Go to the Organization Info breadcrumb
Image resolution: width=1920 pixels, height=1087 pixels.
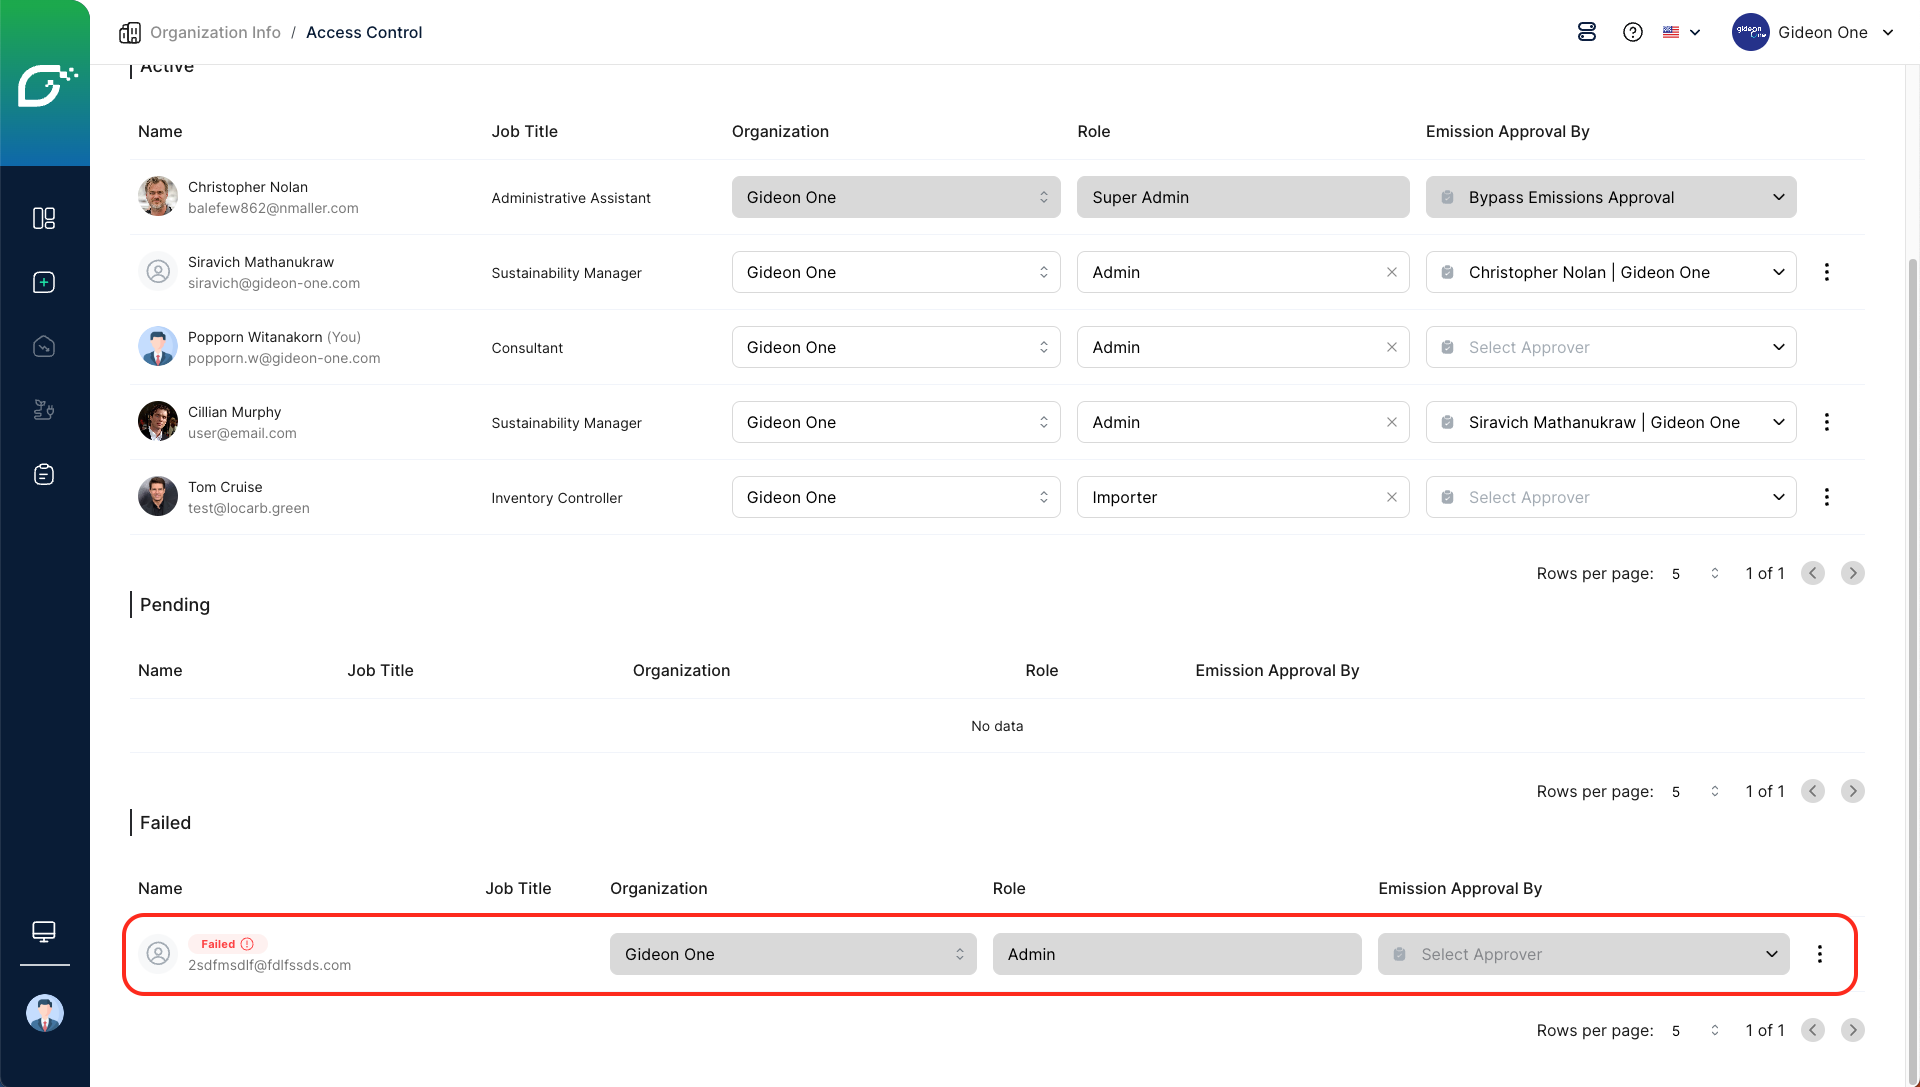(x=214, y=32)
